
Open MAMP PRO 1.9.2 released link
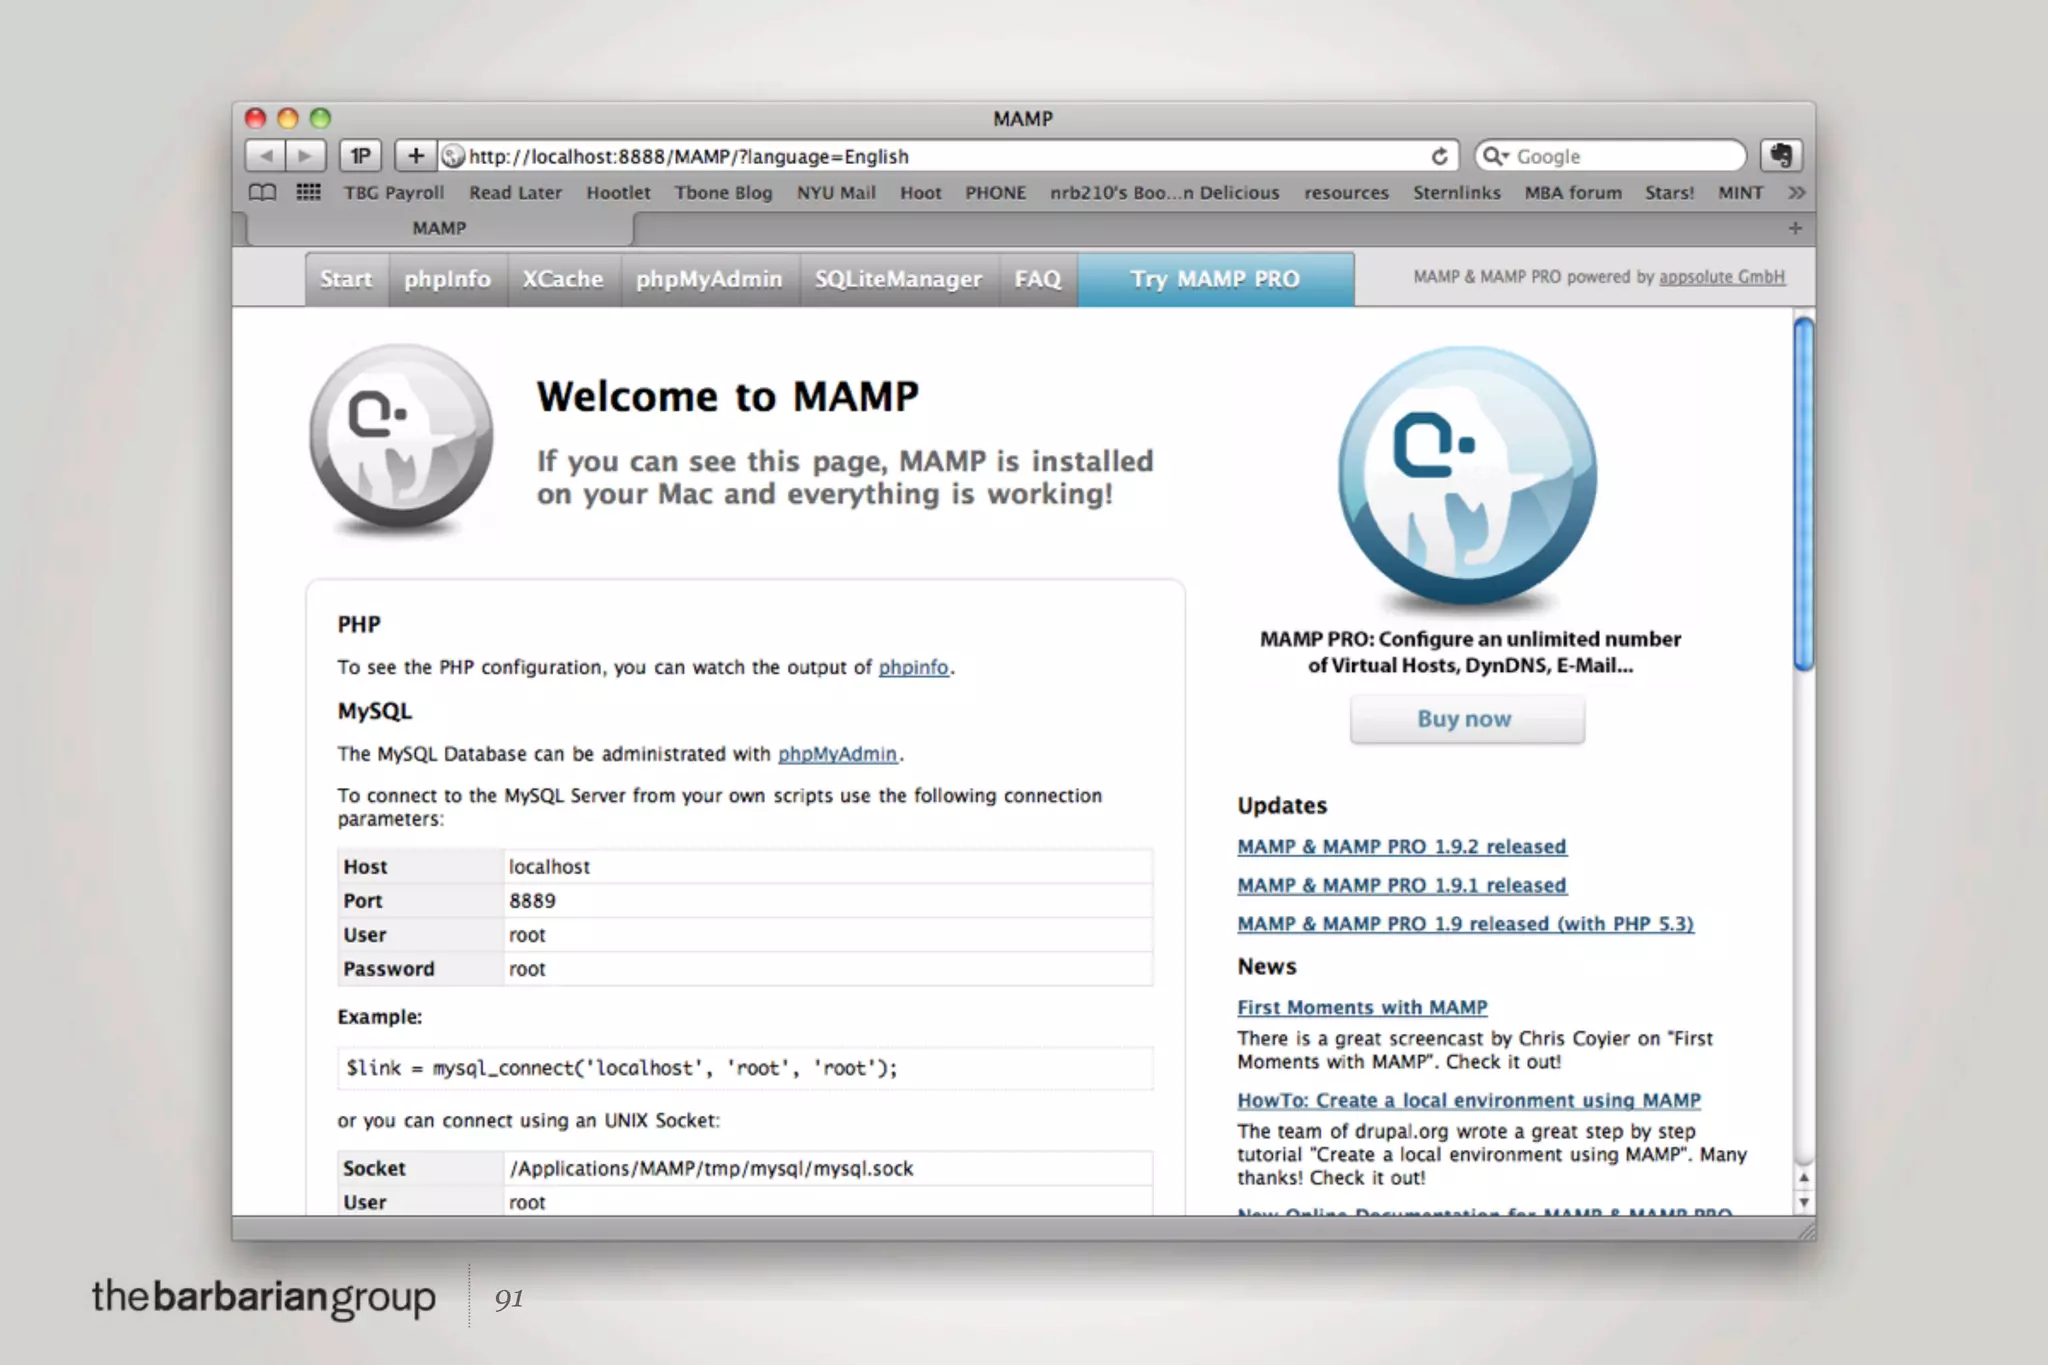[1401, 846]
